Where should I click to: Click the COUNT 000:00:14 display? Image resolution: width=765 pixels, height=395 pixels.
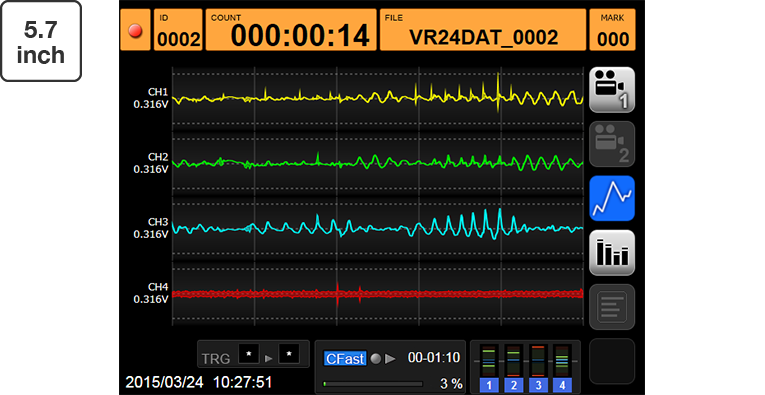coord(291,30)
